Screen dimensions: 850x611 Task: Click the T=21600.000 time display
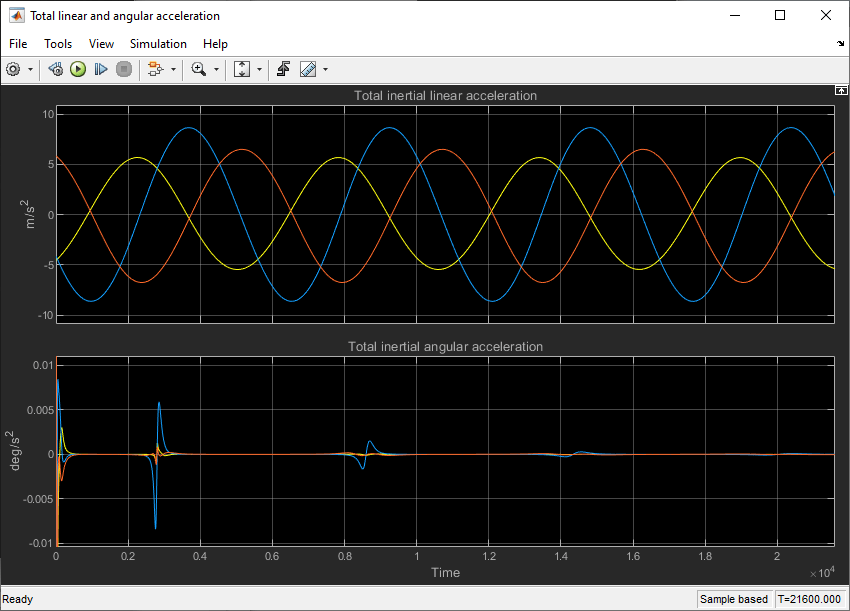[x=809, y=598]
